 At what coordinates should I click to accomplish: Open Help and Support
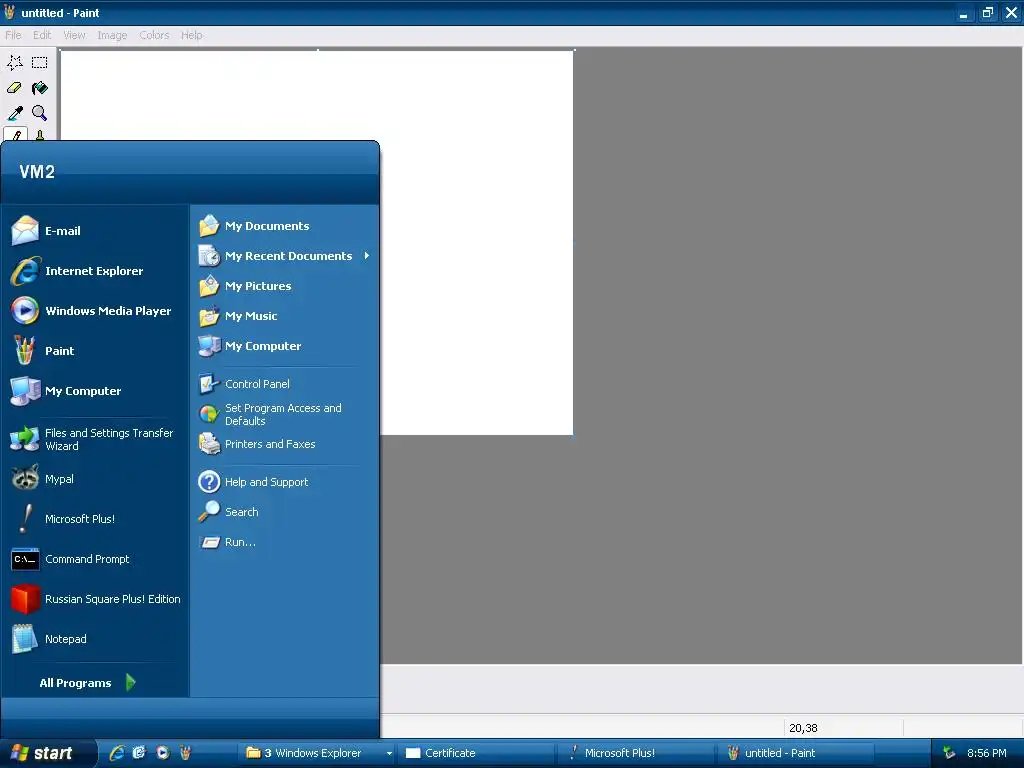(x=285, y=482)
